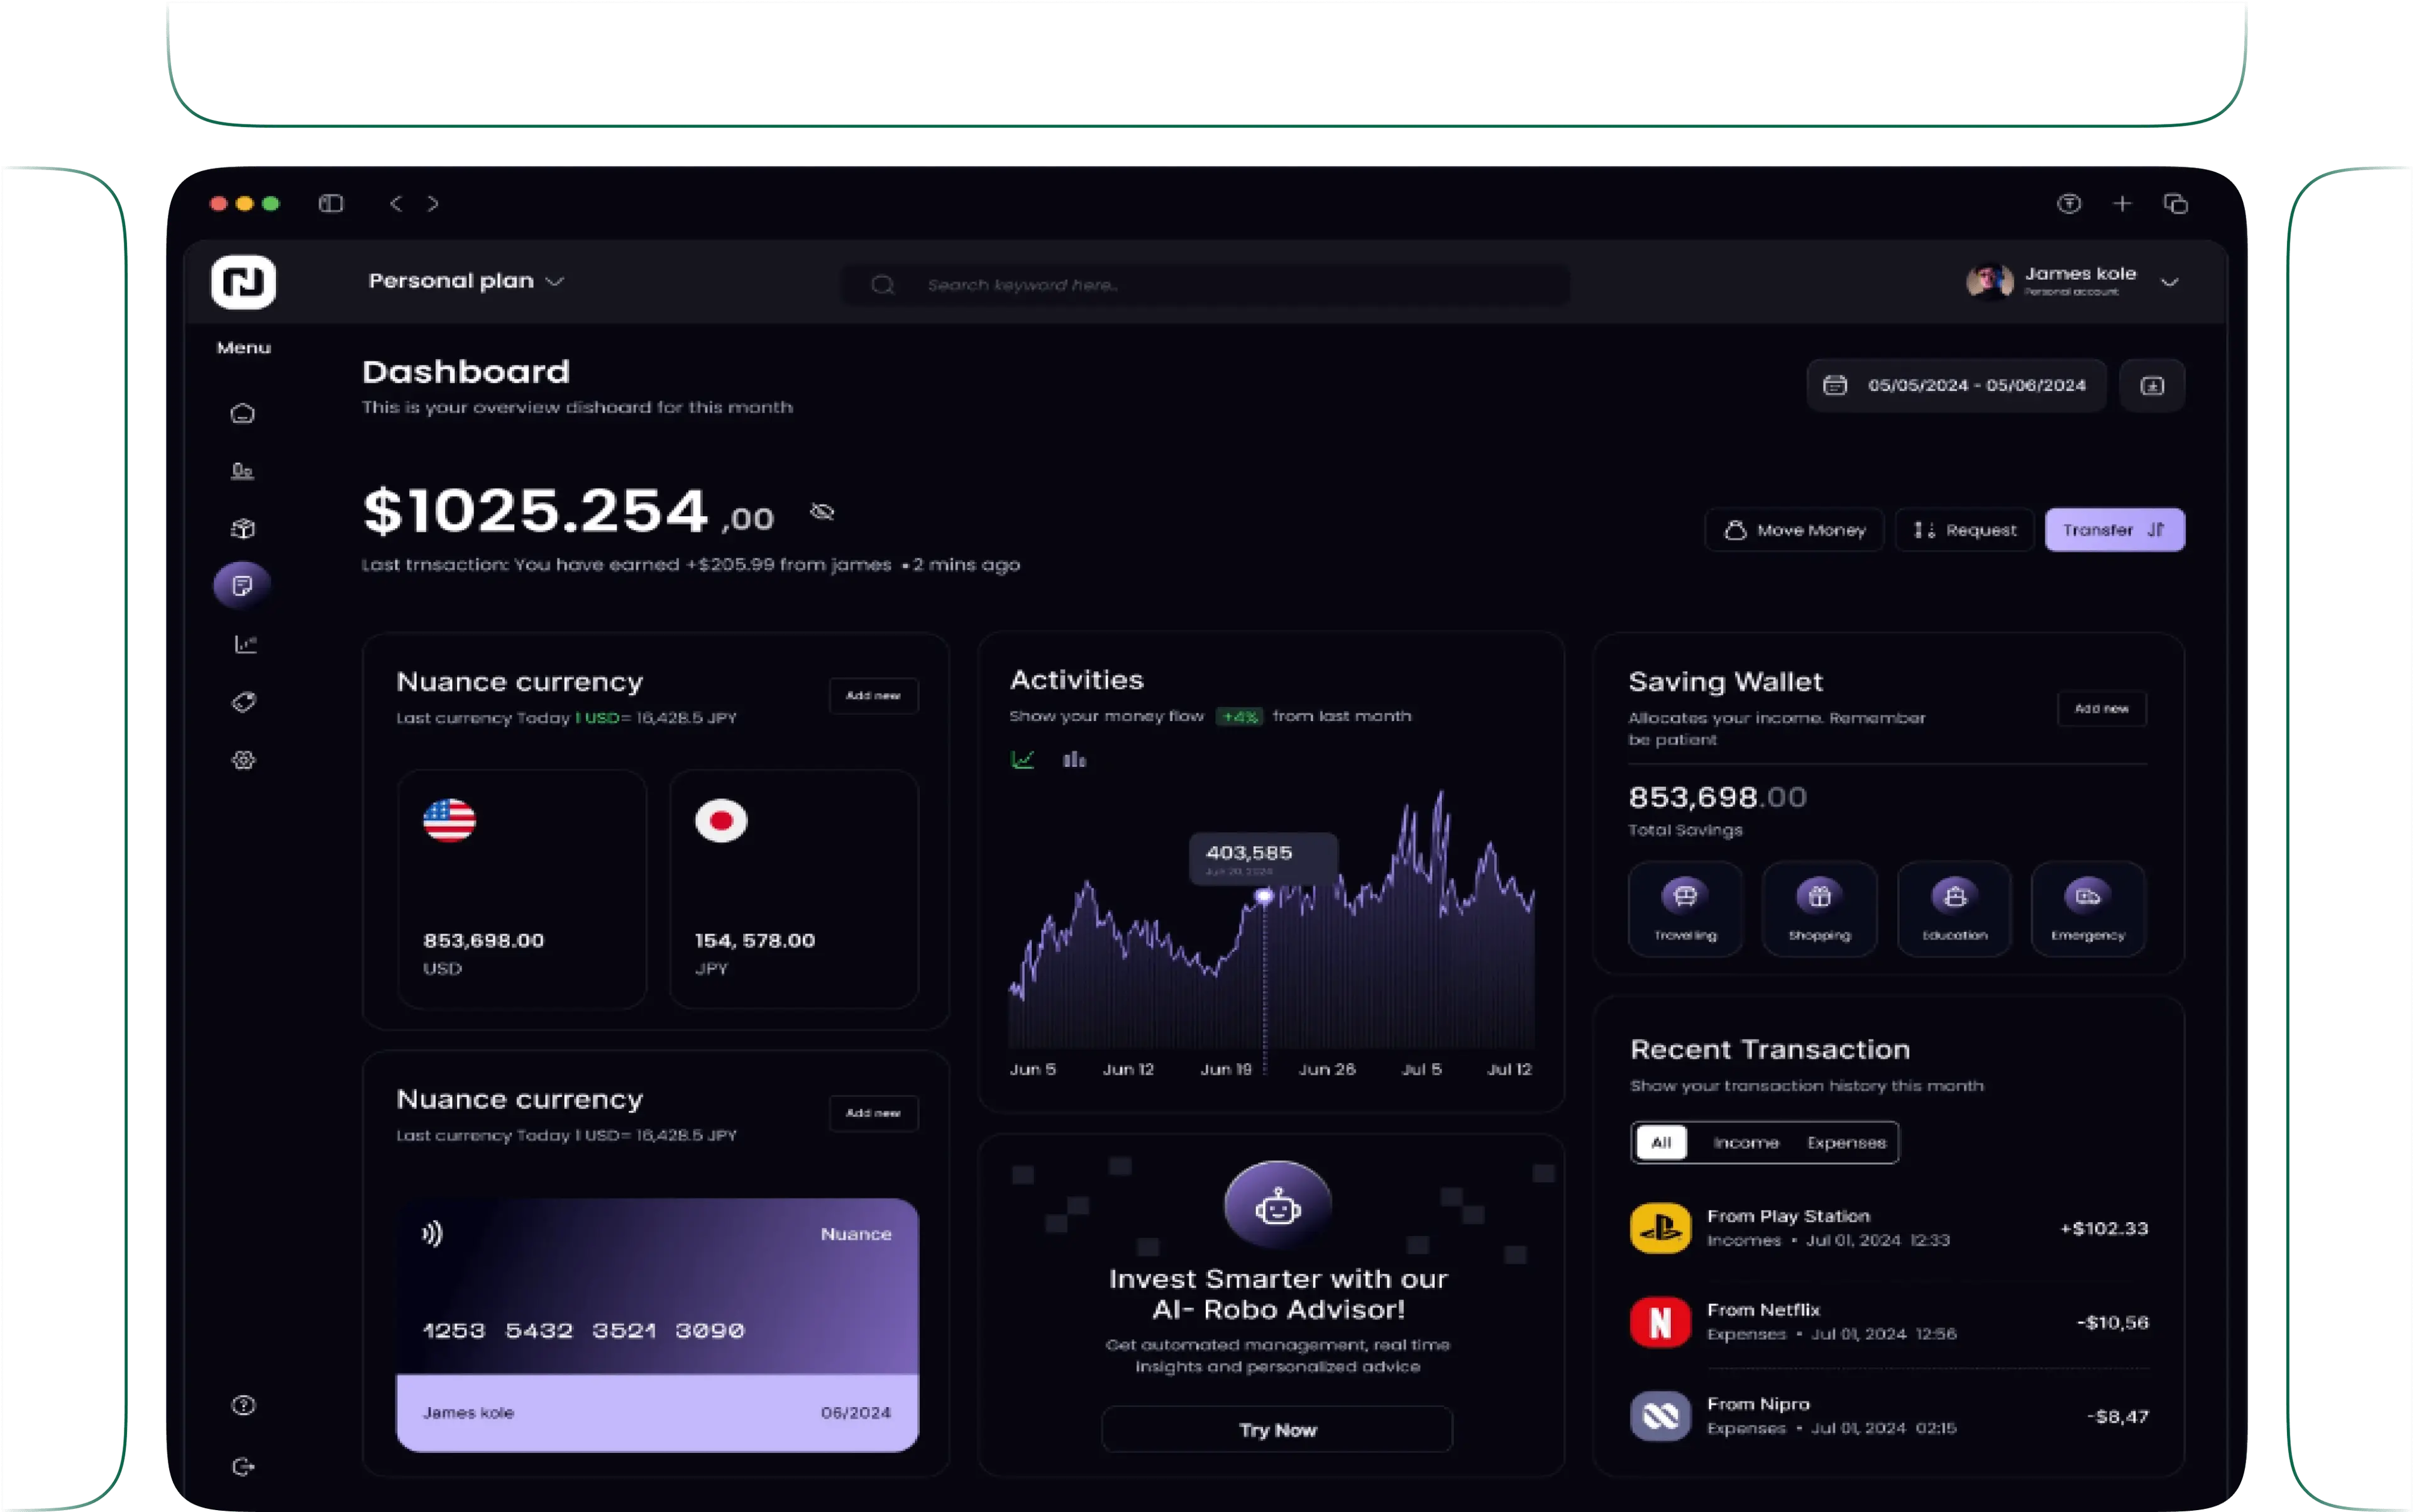Viewport: 2414px width, 1512px height.
Task: Open the Home icon in sidebar menu
Action: click(x=243, y=413)
